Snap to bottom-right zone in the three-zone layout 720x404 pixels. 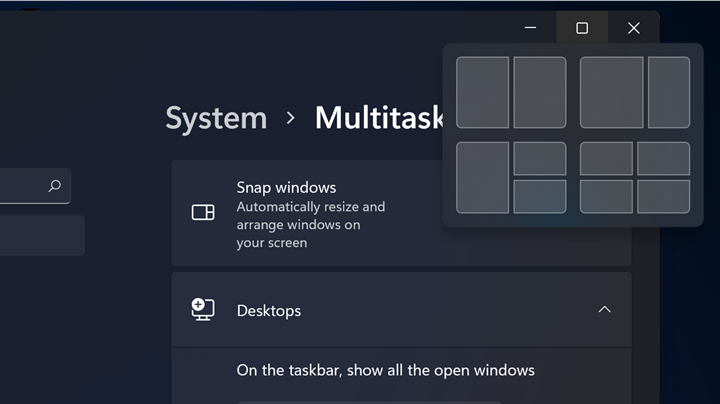coord(540,196)
